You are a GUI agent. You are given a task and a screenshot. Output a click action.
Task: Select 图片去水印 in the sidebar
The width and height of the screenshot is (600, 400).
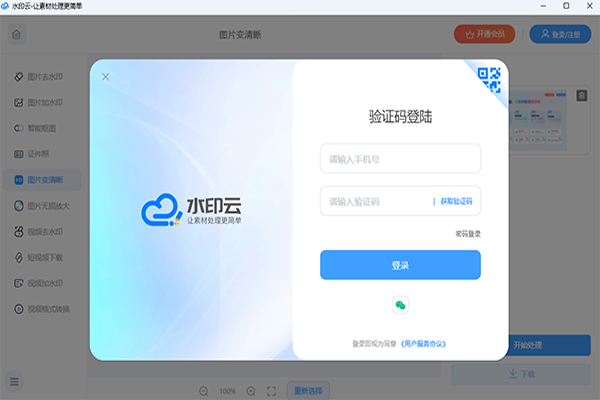click(39, 77)
